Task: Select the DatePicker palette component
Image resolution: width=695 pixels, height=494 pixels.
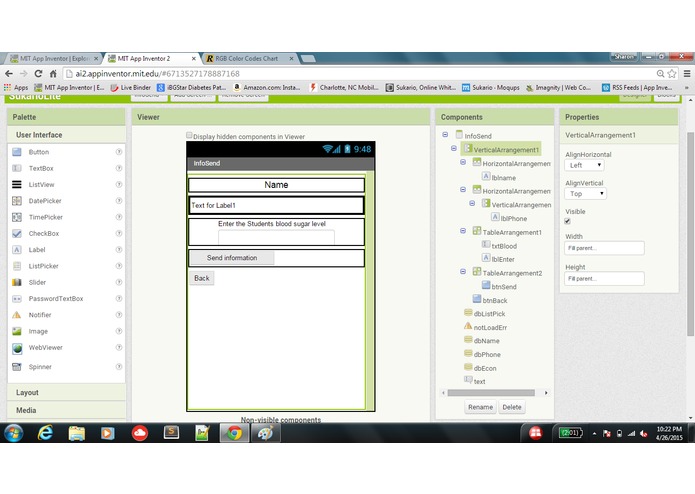Action: (45, 201)
